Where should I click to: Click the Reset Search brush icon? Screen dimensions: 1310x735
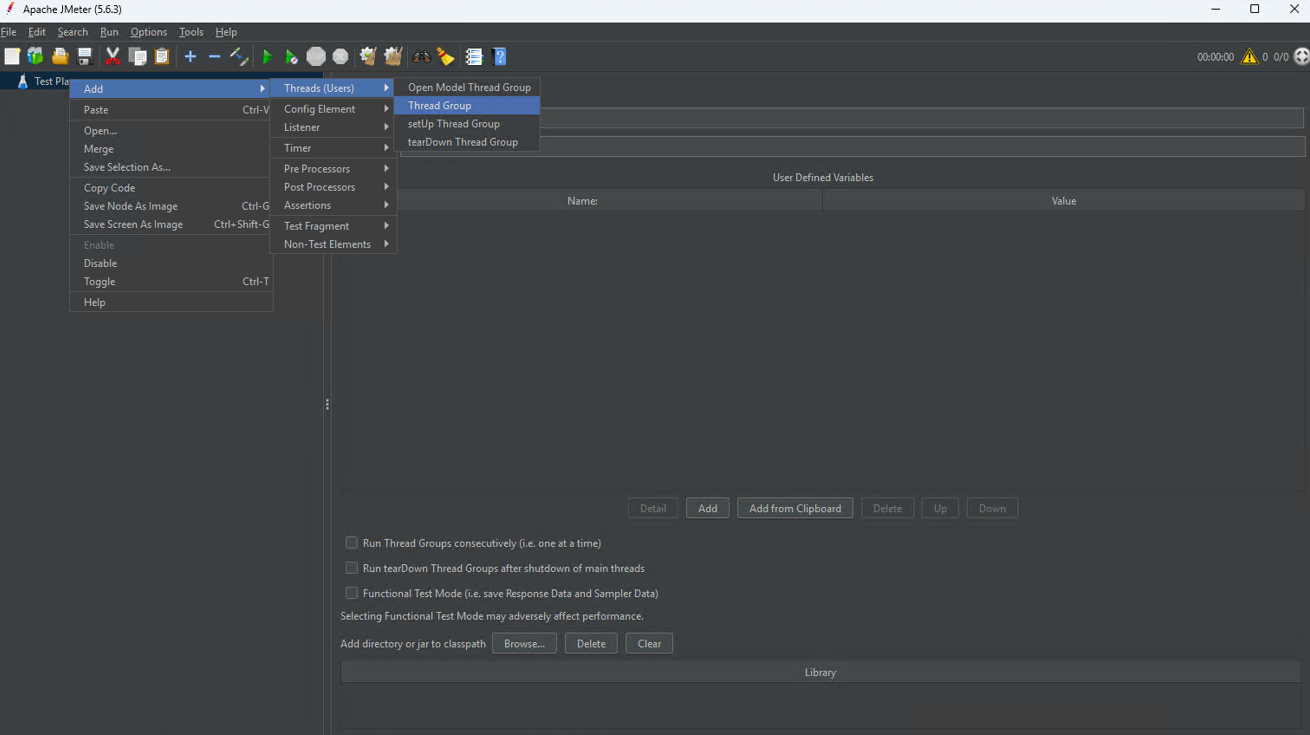click(x=446, y=57)
